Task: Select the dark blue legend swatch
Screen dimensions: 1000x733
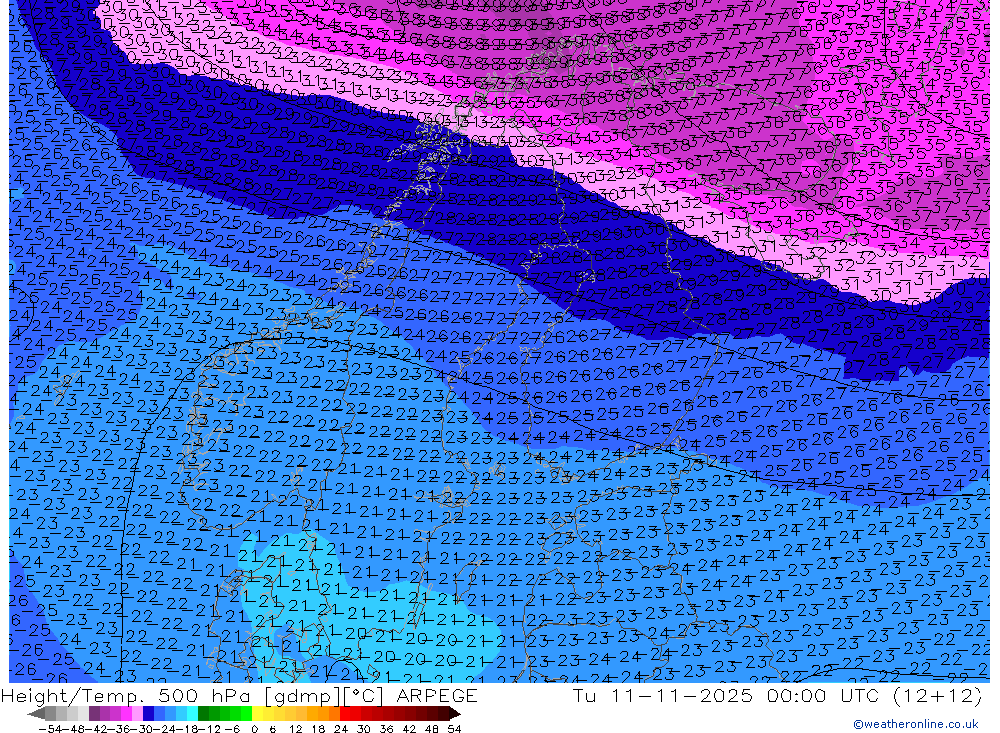Action: click(148, 714)
